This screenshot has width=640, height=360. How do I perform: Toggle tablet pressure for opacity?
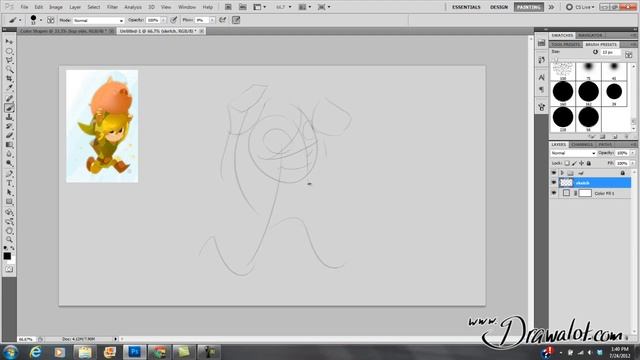174,20
